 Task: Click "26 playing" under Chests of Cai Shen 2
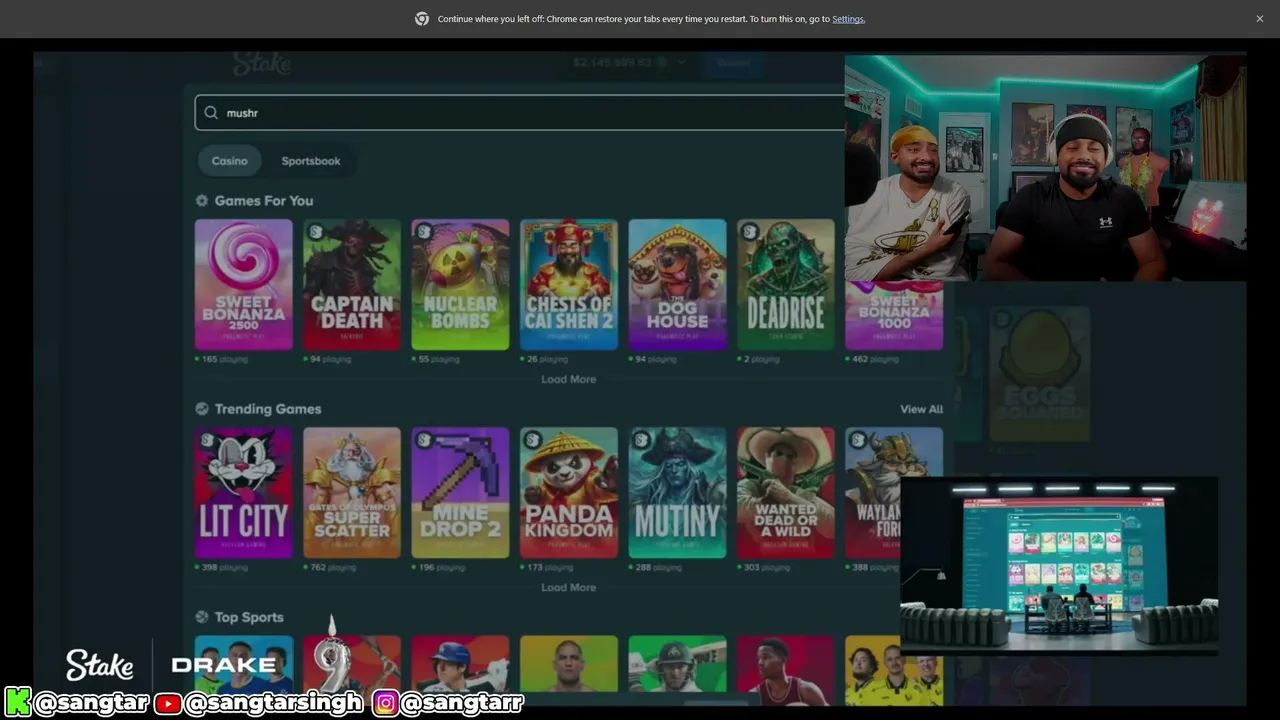[x=545, y=359]
